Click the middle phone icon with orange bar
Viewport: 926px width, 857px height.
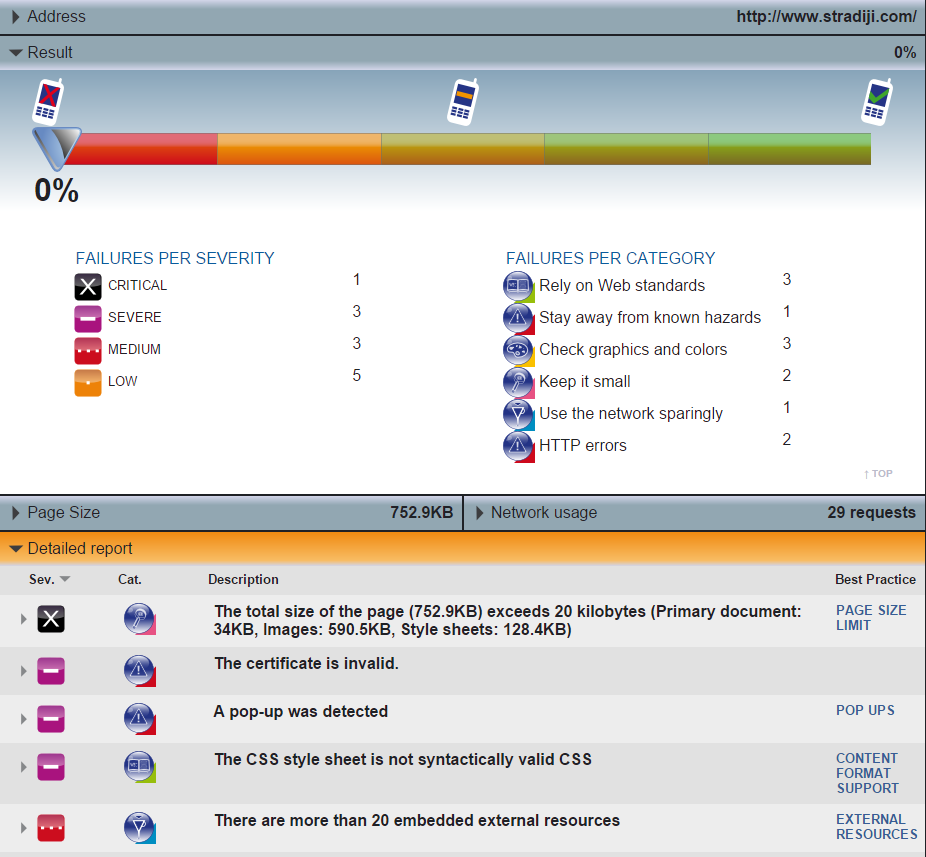click(462, 101)
